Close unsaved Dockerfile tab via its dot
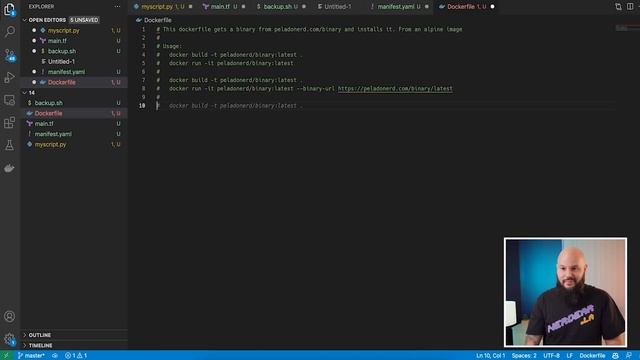 point(492,7)
